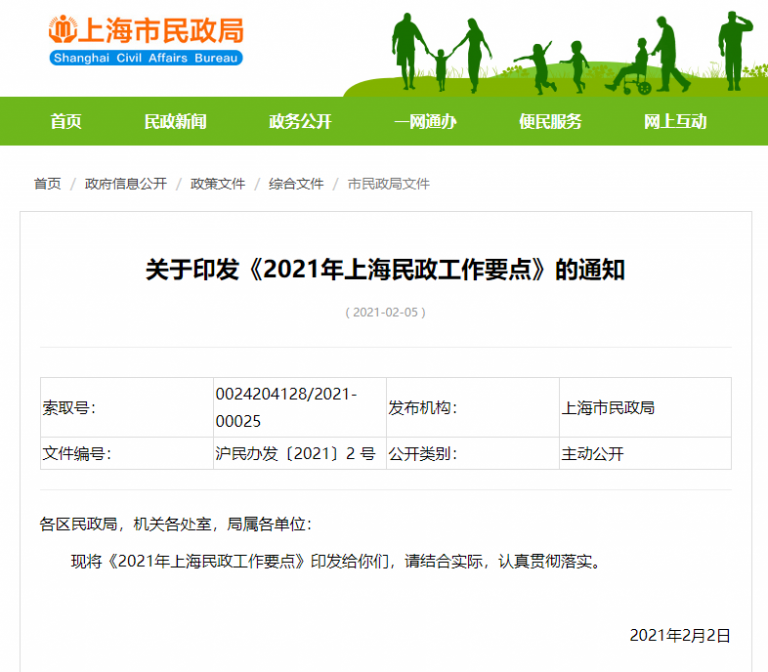Image resolution: width=768 pixels, height=672 pixels.
Task: Select the 发布机构 label cell
Action: (x=473, y=408)
